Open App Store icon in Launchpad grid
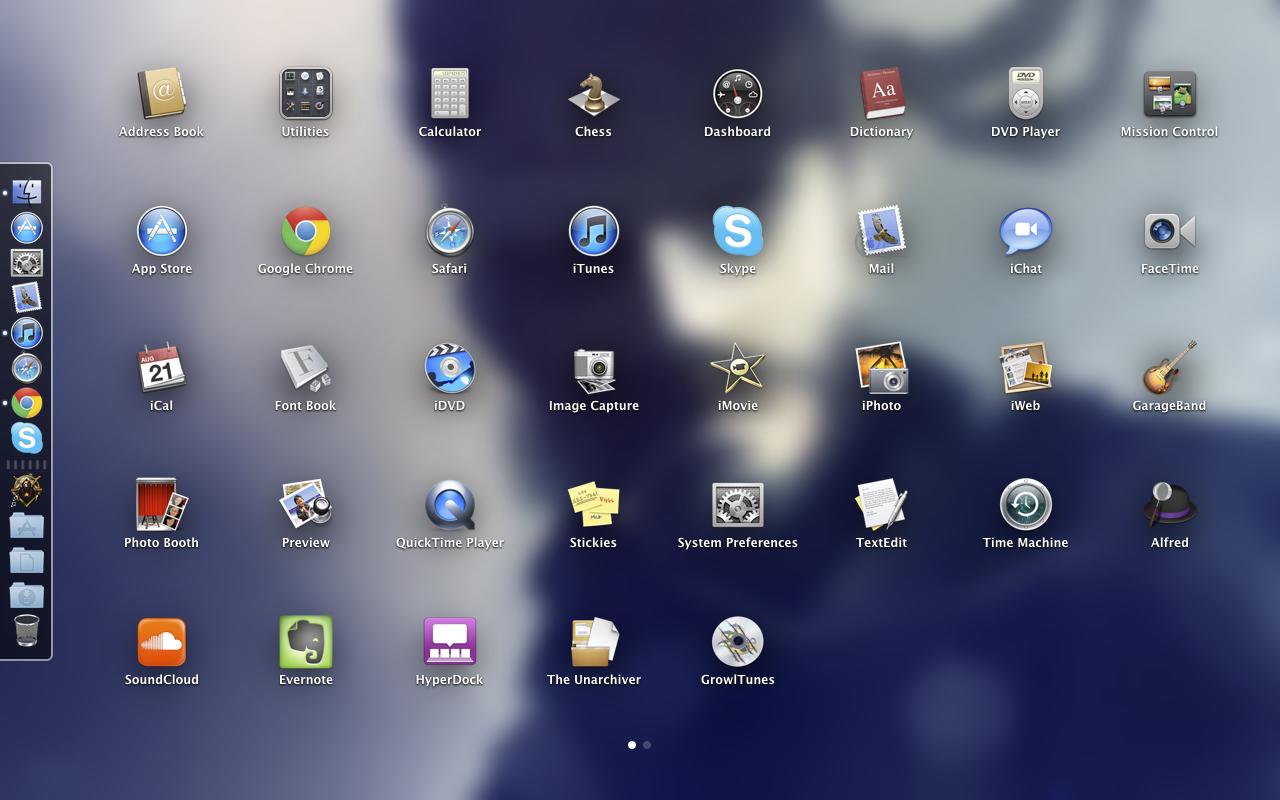 coord(161,231)
